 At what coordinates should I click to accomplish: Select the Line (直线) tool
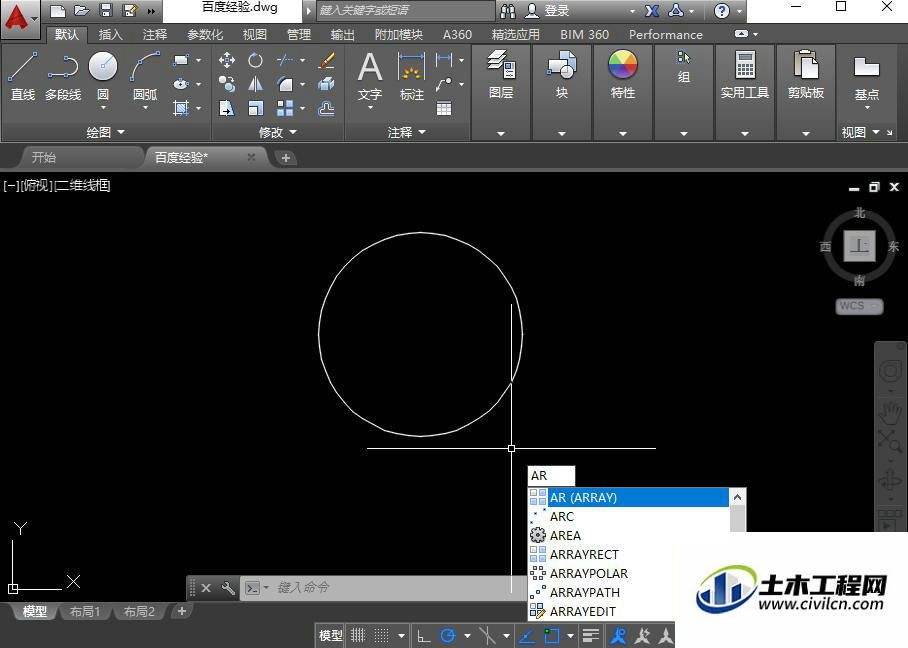point(23,75)
